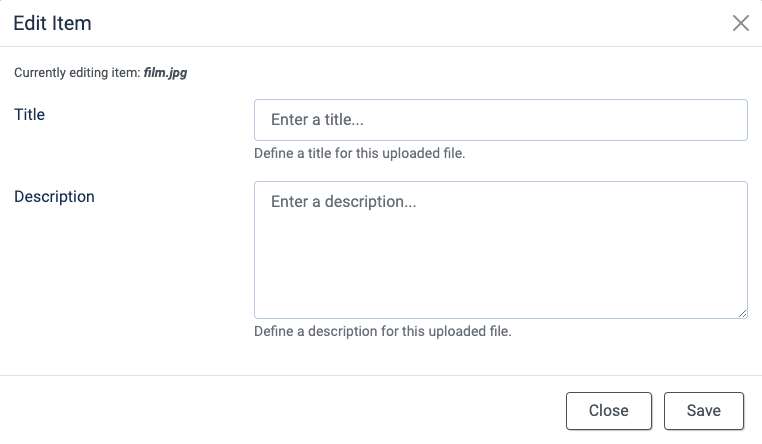Grab the Description textarea resize handle

742,313
